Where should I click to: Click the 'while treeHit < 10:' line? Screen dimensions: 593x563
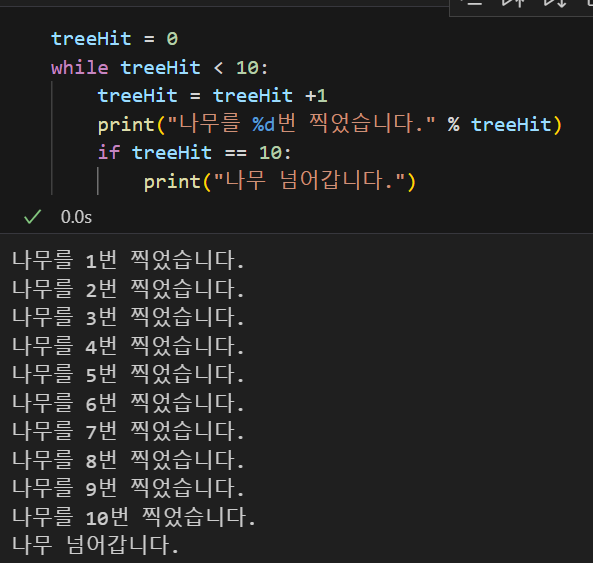160,68
